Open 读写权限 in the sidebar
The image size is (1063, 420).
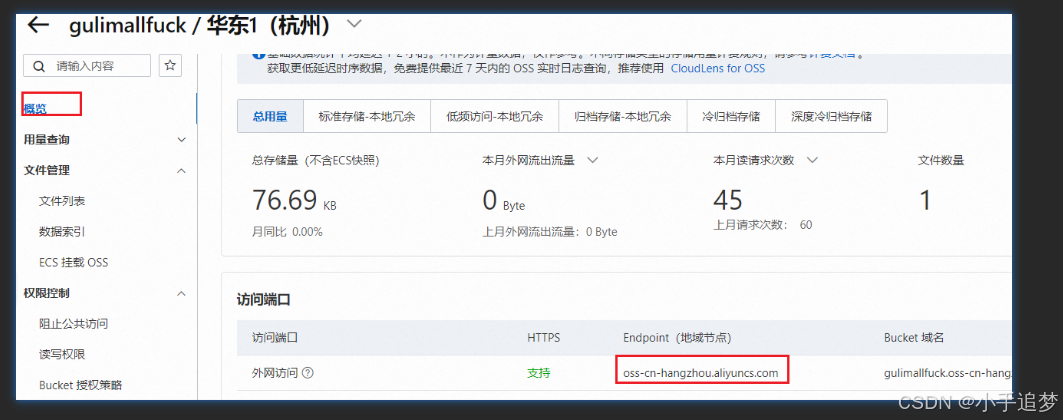pos(62,354)
